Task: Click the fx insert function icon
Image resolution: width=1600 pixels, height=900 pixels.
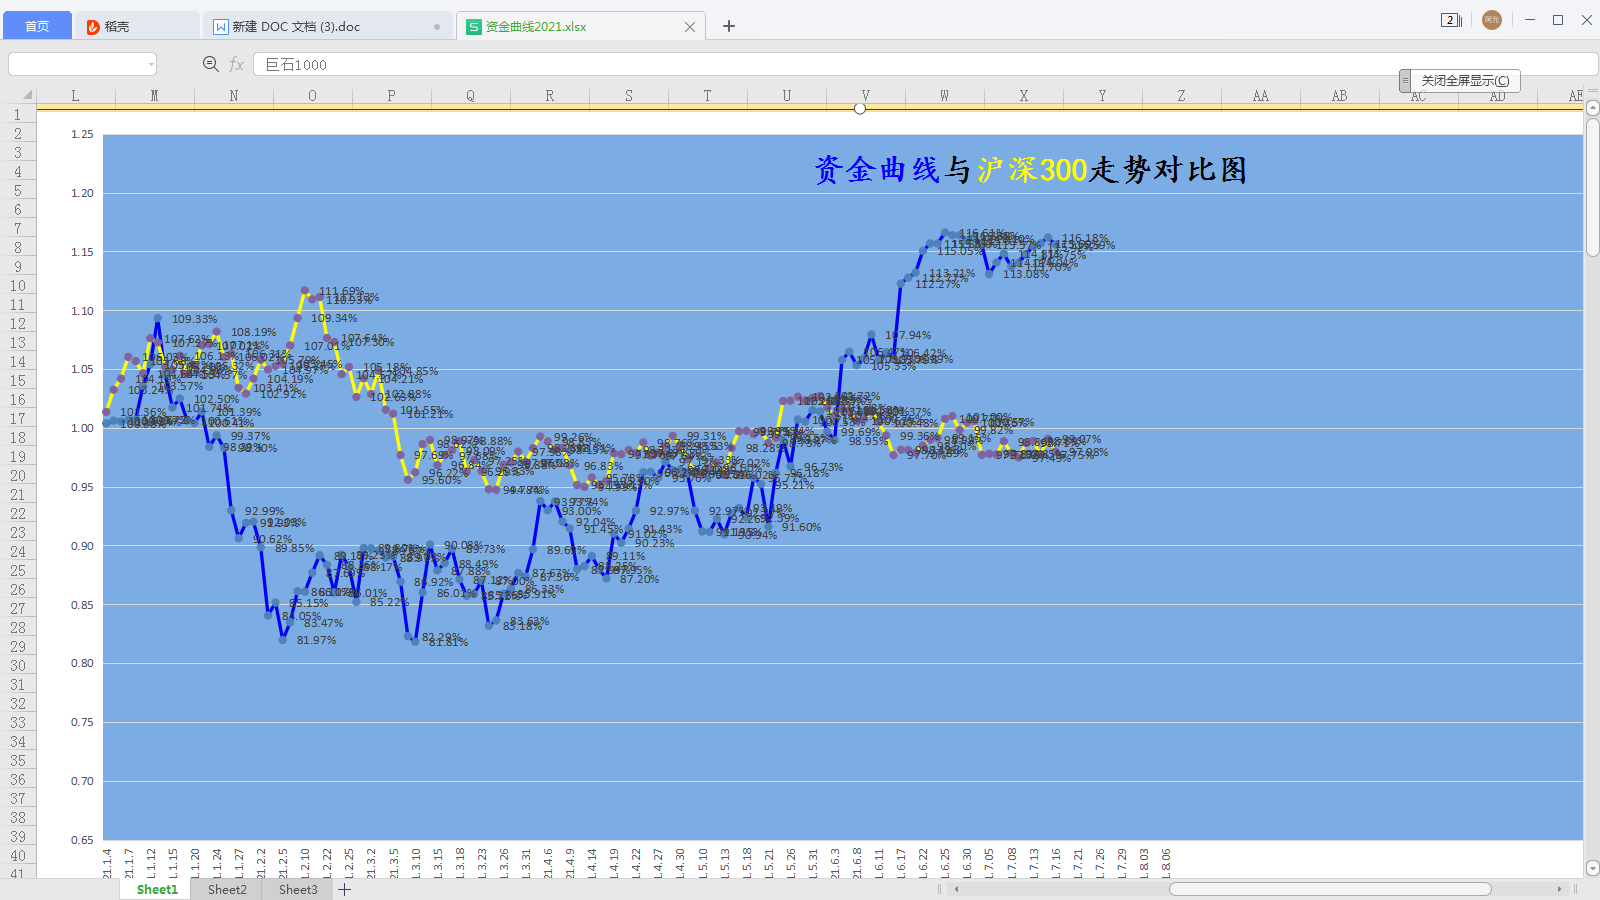Action: [x=237, y=64]
